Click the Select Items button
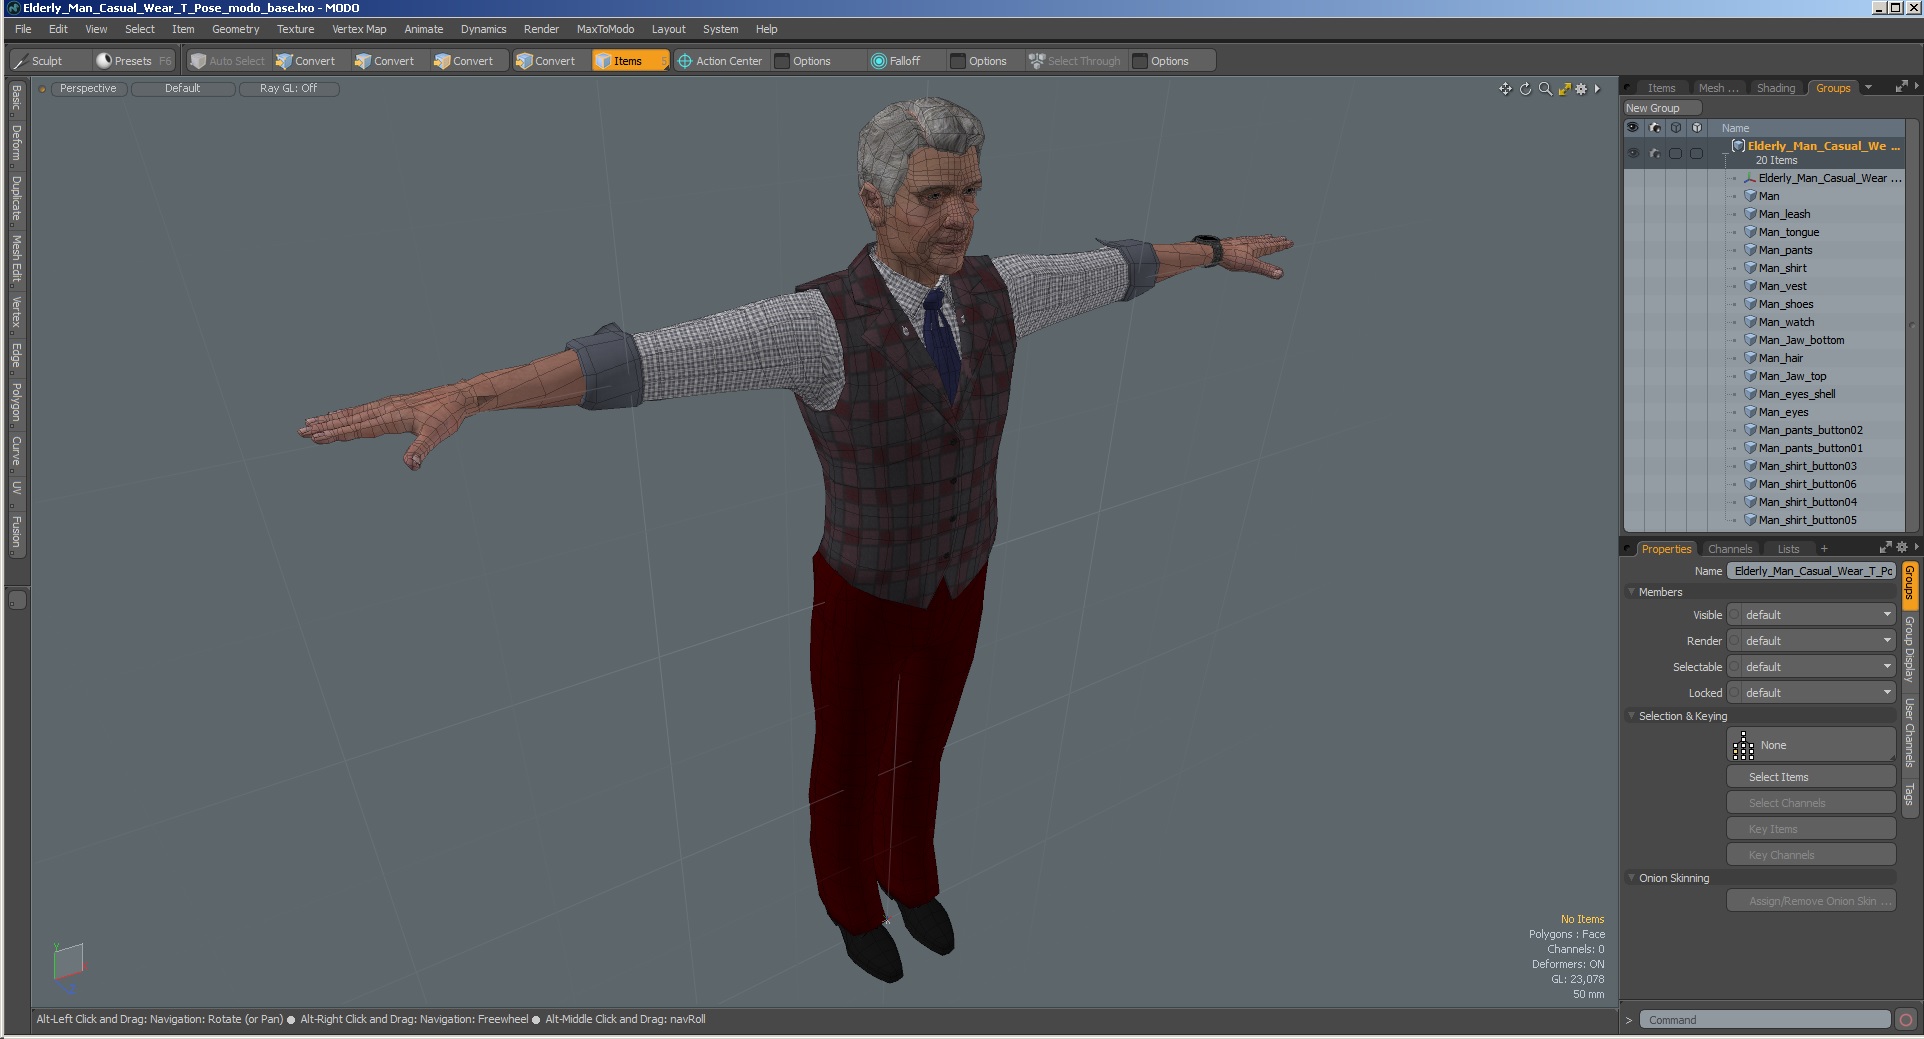The width and height of the screenshot is (1924, 1039). (1811, 777)
